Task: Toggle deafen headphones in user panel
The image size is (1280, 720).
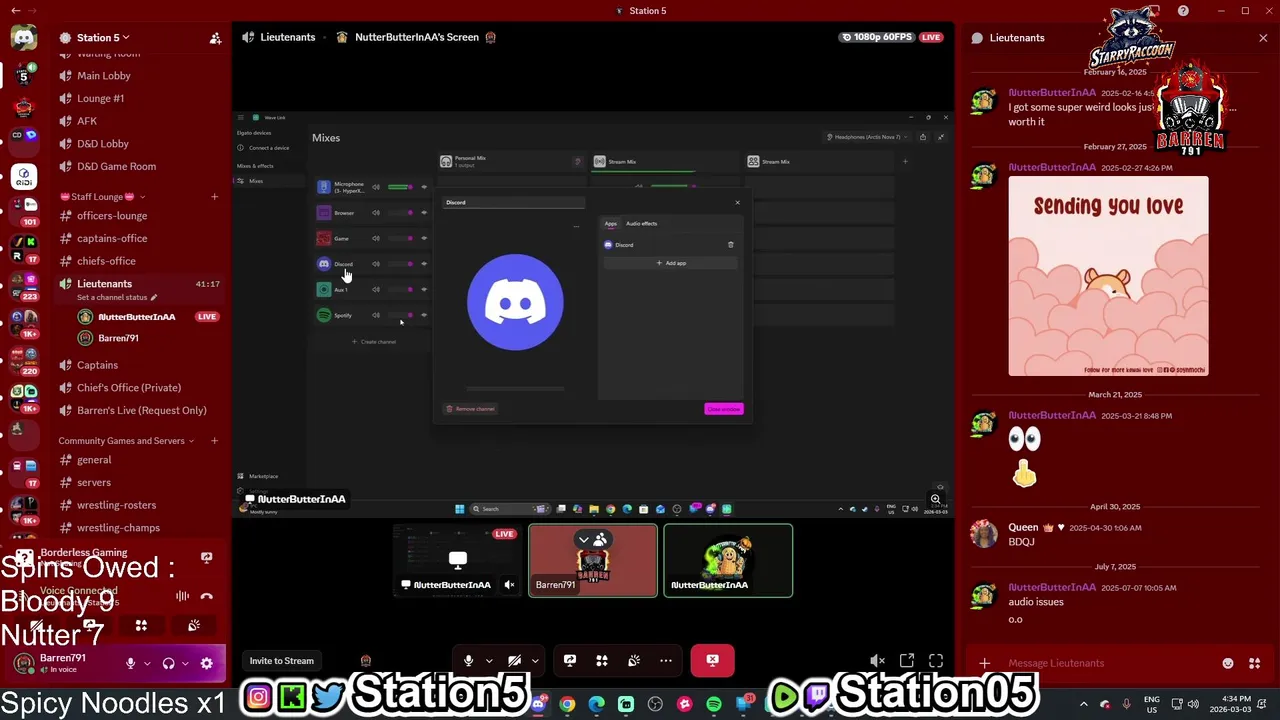Action: (168, 663)
